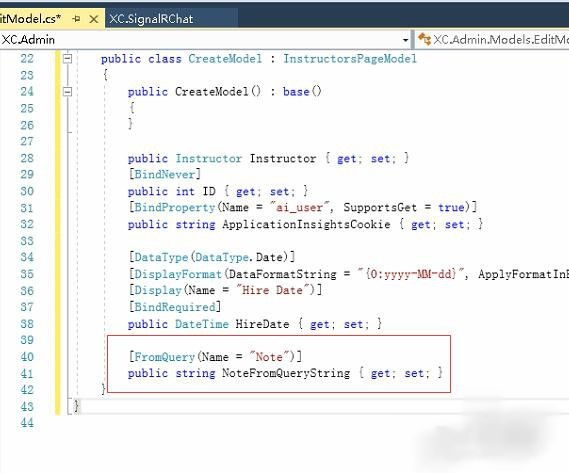Viewport: 569px width, 473px height.
Task: Click ApplicationInsightsCookie property name
Action: tap(306, 224)
